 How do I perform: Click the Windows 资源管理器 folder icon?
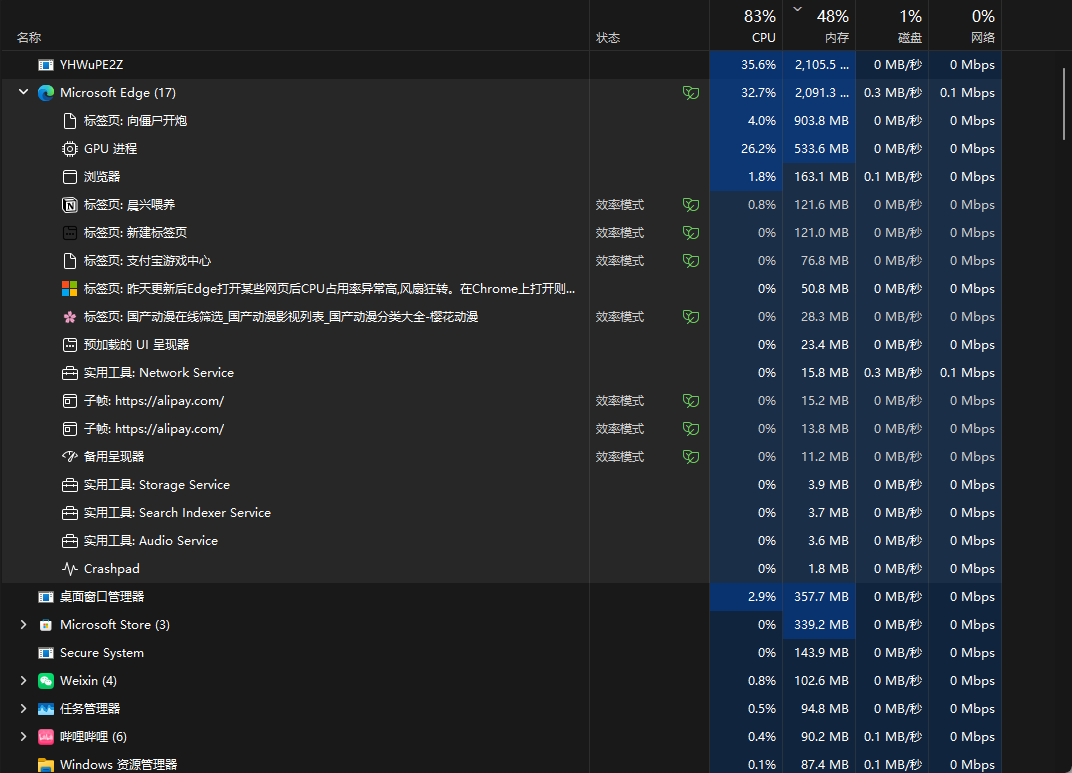point(46,765)
